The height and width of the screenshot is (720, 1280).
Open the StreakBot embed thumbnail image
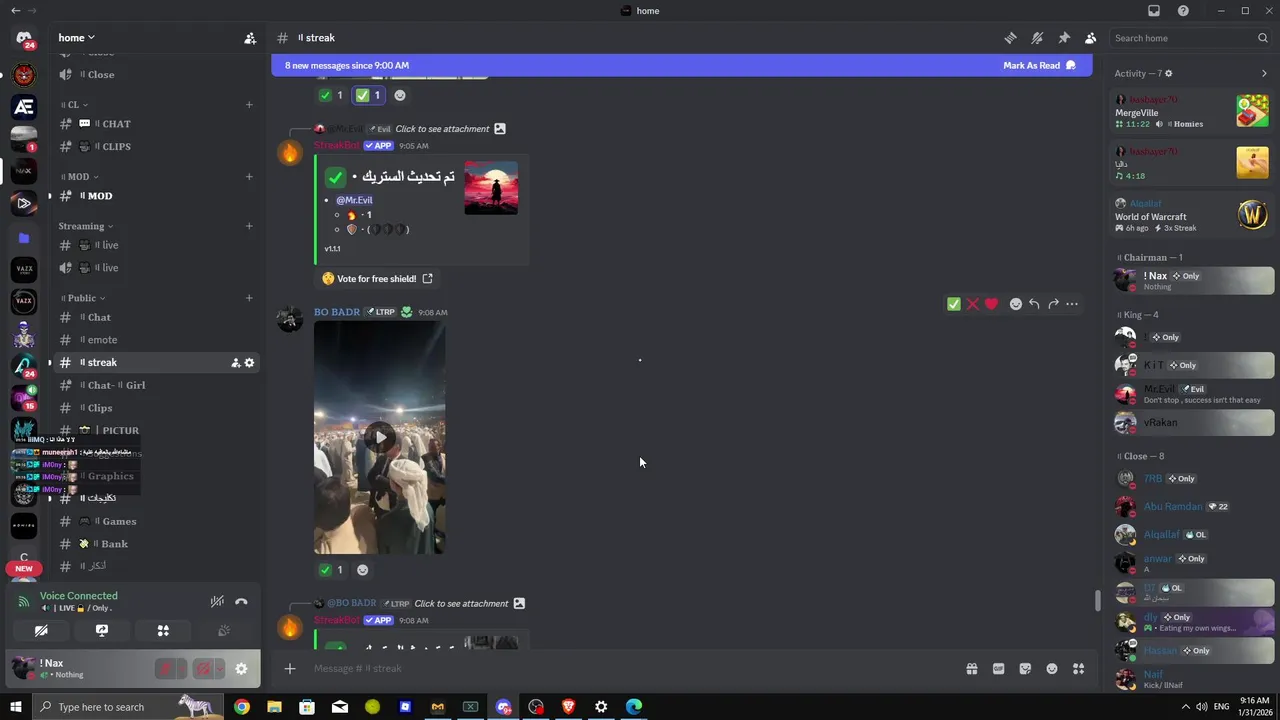tap(491, 187)
